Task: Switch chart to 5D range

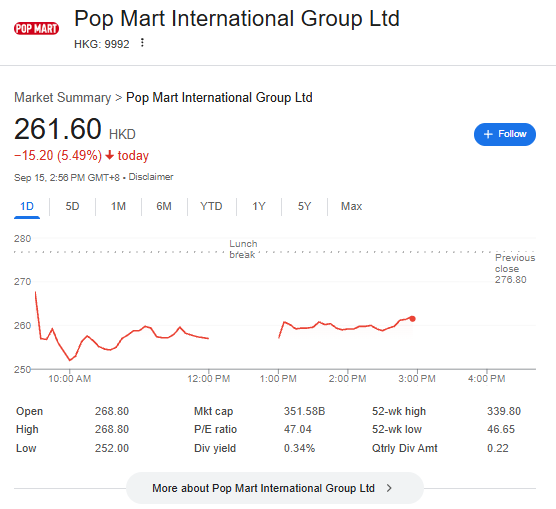Action: (72, 206)
